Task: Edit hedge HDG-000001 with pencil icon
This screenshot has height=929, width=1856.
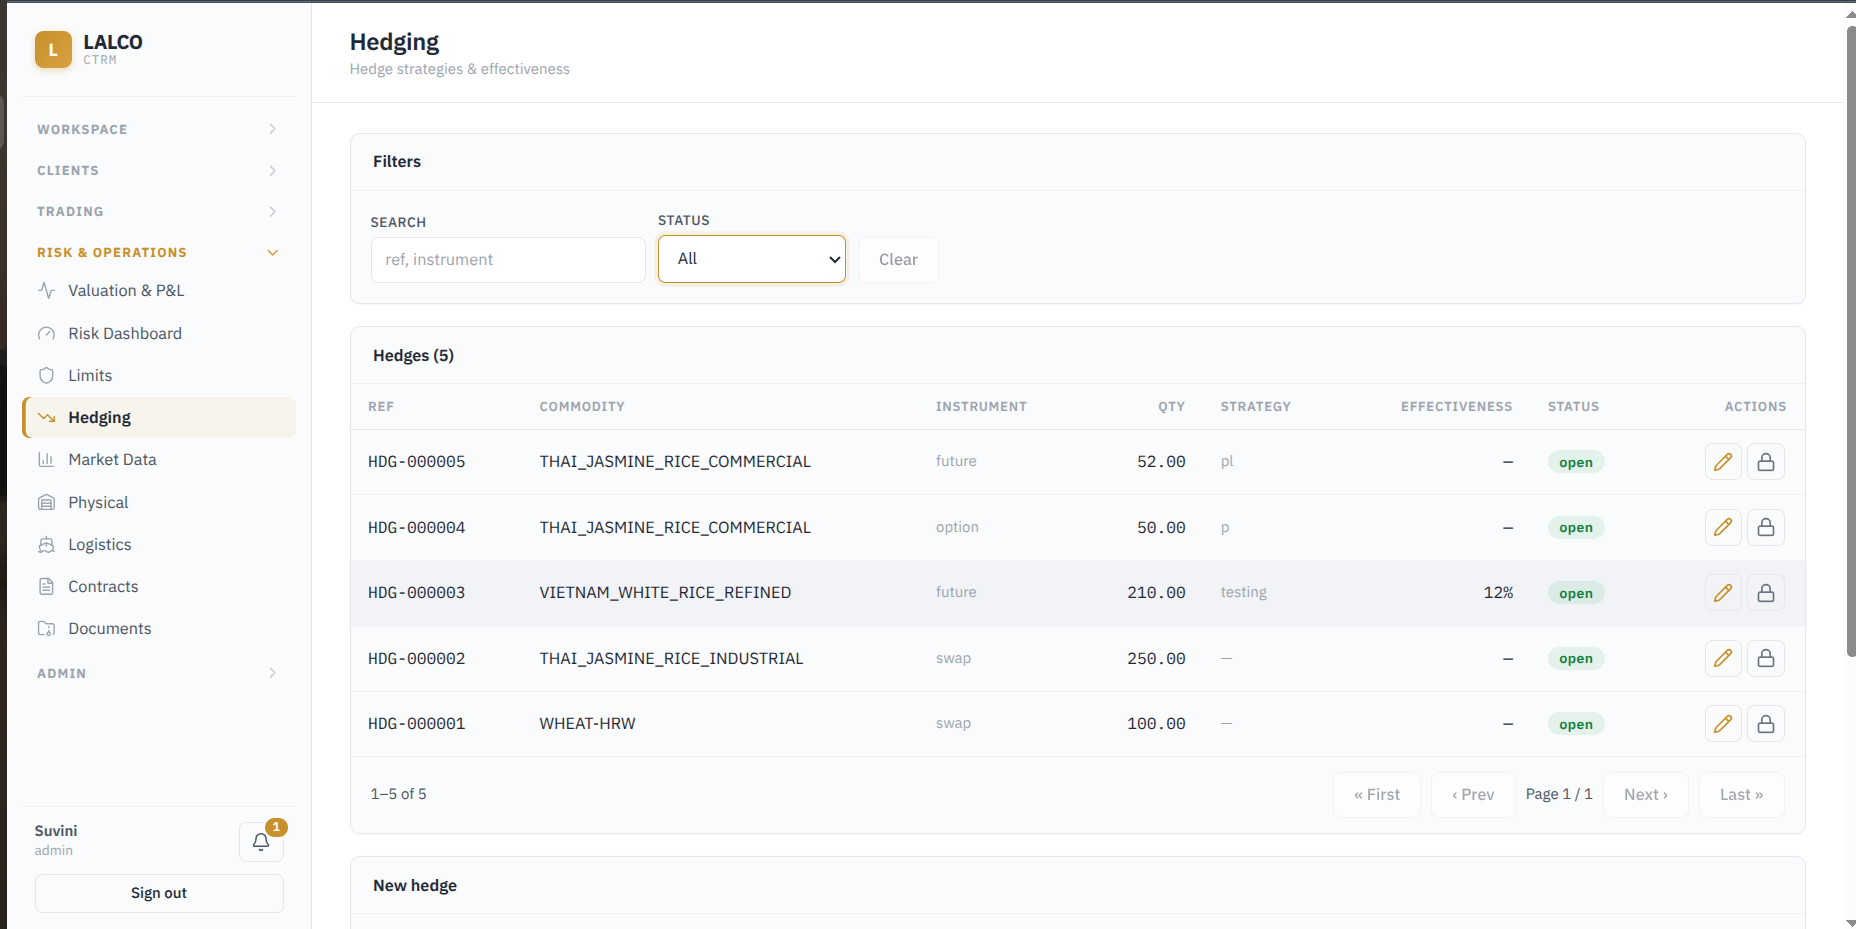Action: pyautogui.click(x=1723, y=724)
